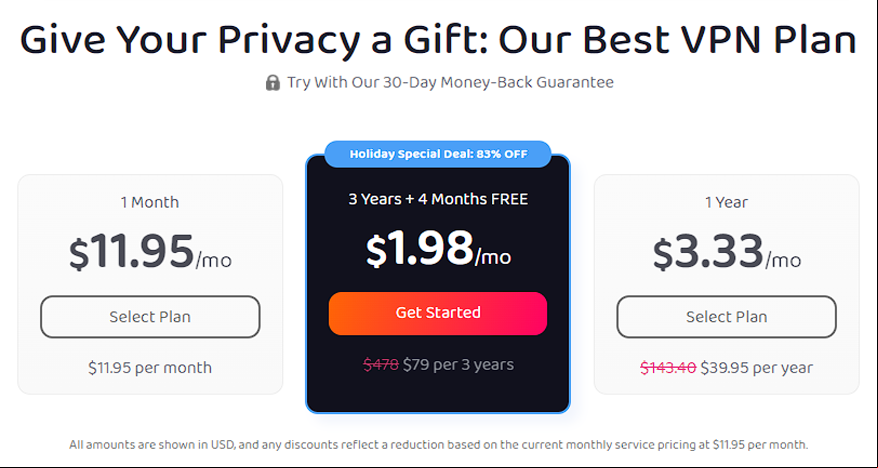Click the USD amounts disclaimer footnote
878x468 pixels.
(439, 446)
